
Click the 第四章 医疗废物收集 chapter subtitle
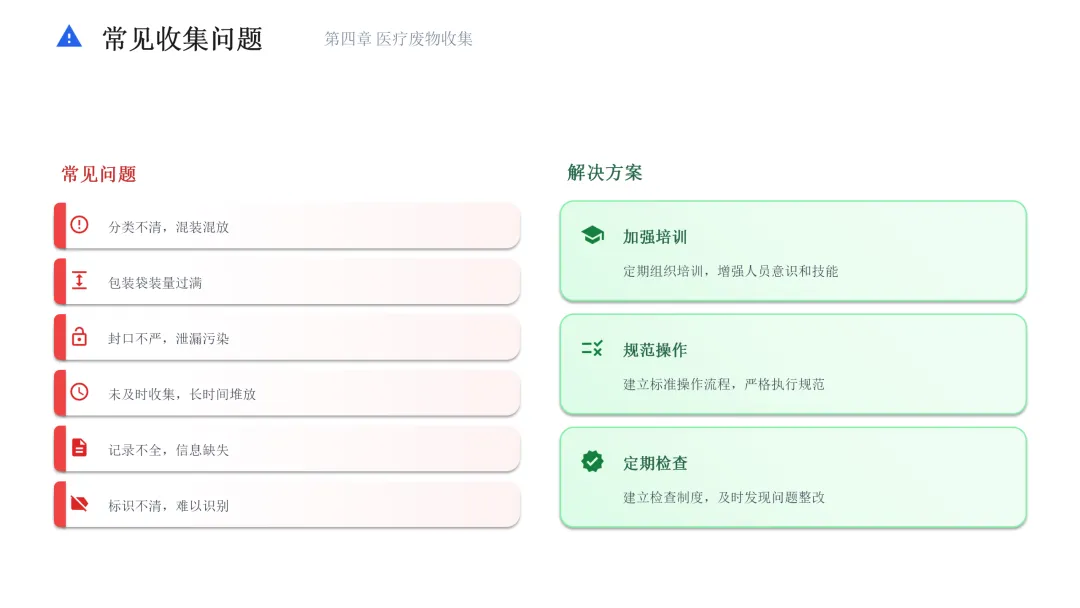(398, 39)
